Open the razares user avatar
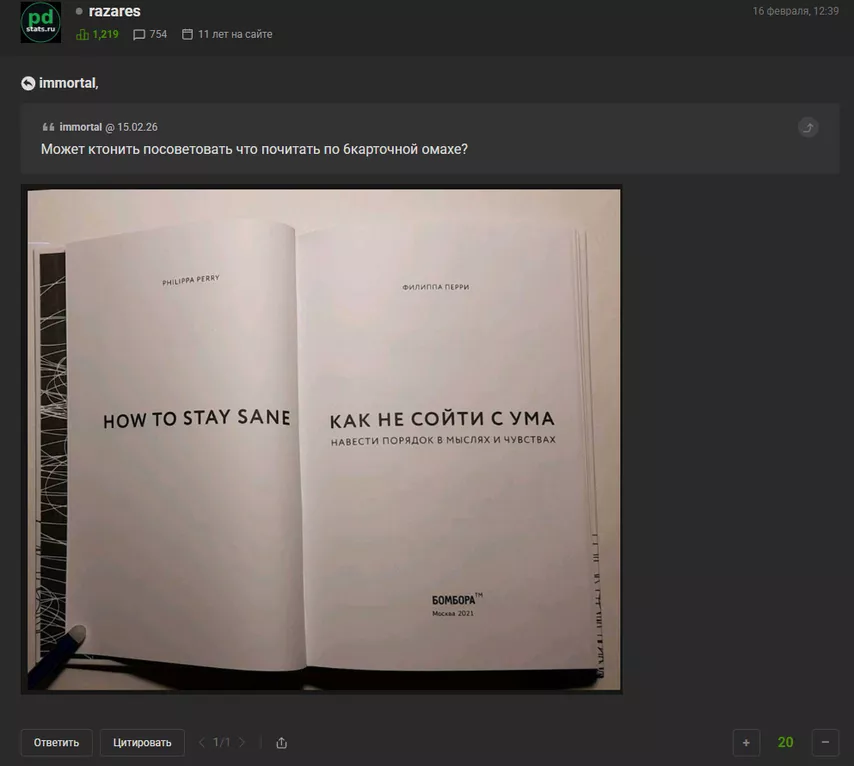This screenshot has height=766, width=854. pyautogui.click(x=40, y=22)
